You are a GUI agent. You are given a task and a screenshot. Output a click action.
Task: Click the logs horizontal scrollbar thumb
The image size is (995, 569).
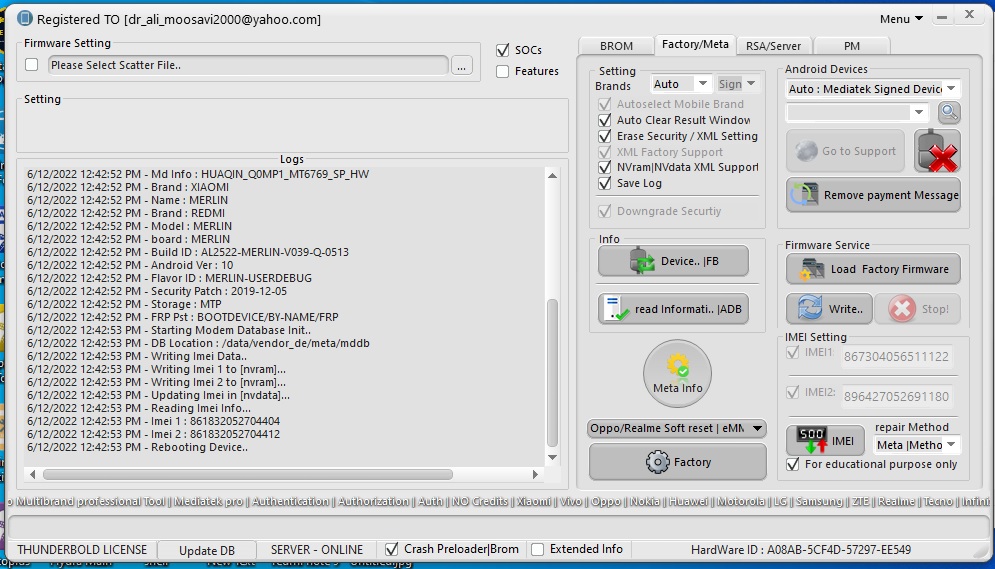tap(247, 474)
